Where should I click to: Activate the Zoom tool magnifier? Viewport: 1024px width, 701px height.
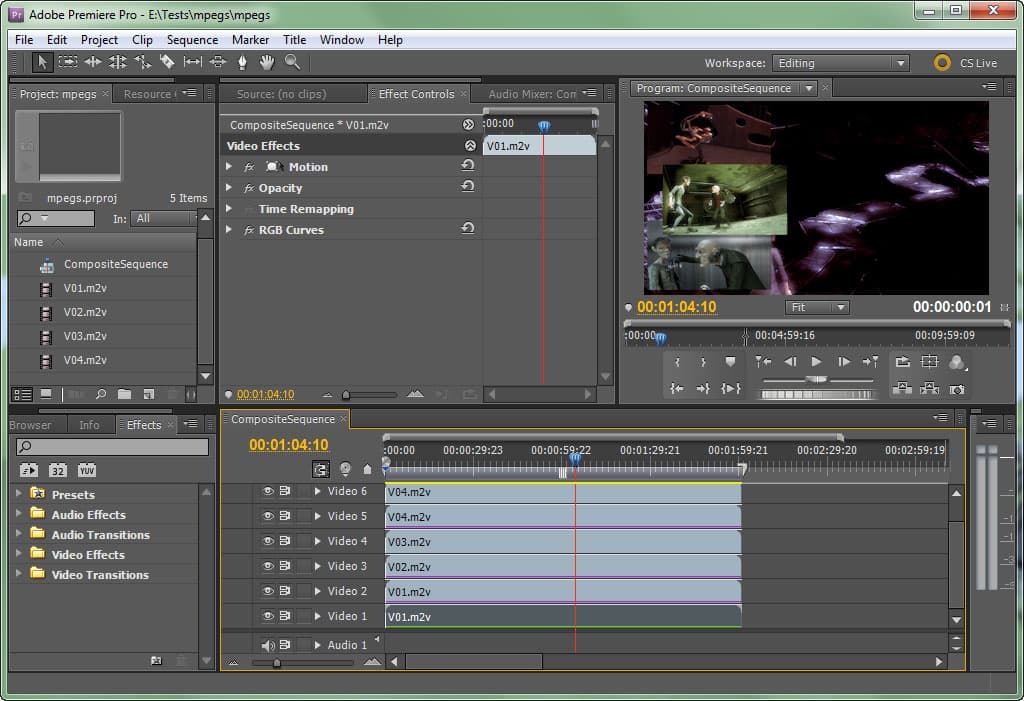(x=292, y=62)
